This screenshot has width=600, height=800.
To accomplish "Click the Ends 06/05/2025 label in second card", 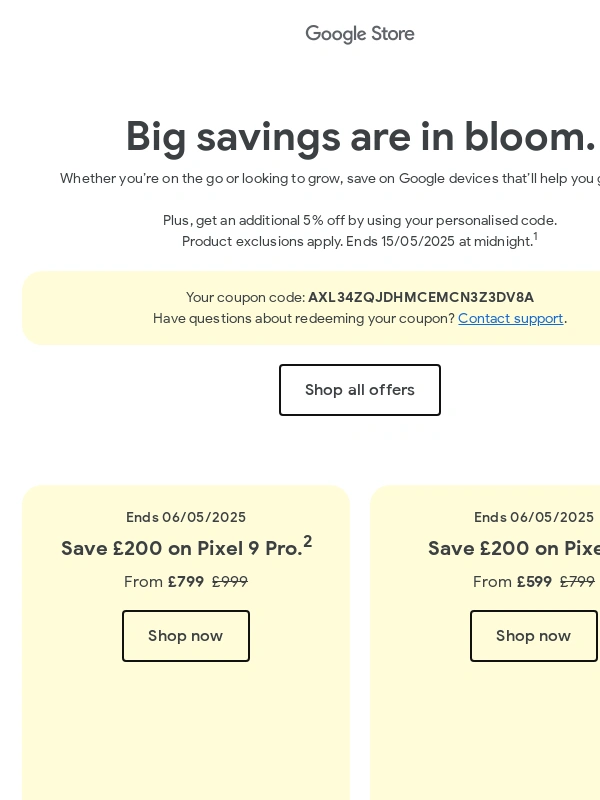I will click(534, 517).
